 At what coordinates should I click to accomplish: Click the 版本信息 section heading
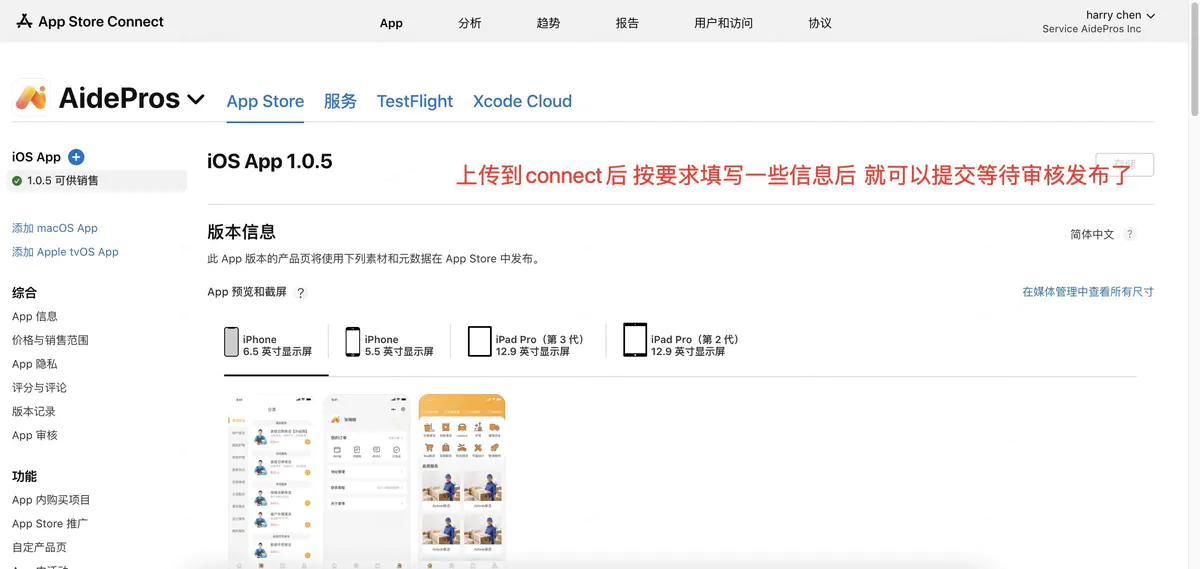tap(241, 232)
